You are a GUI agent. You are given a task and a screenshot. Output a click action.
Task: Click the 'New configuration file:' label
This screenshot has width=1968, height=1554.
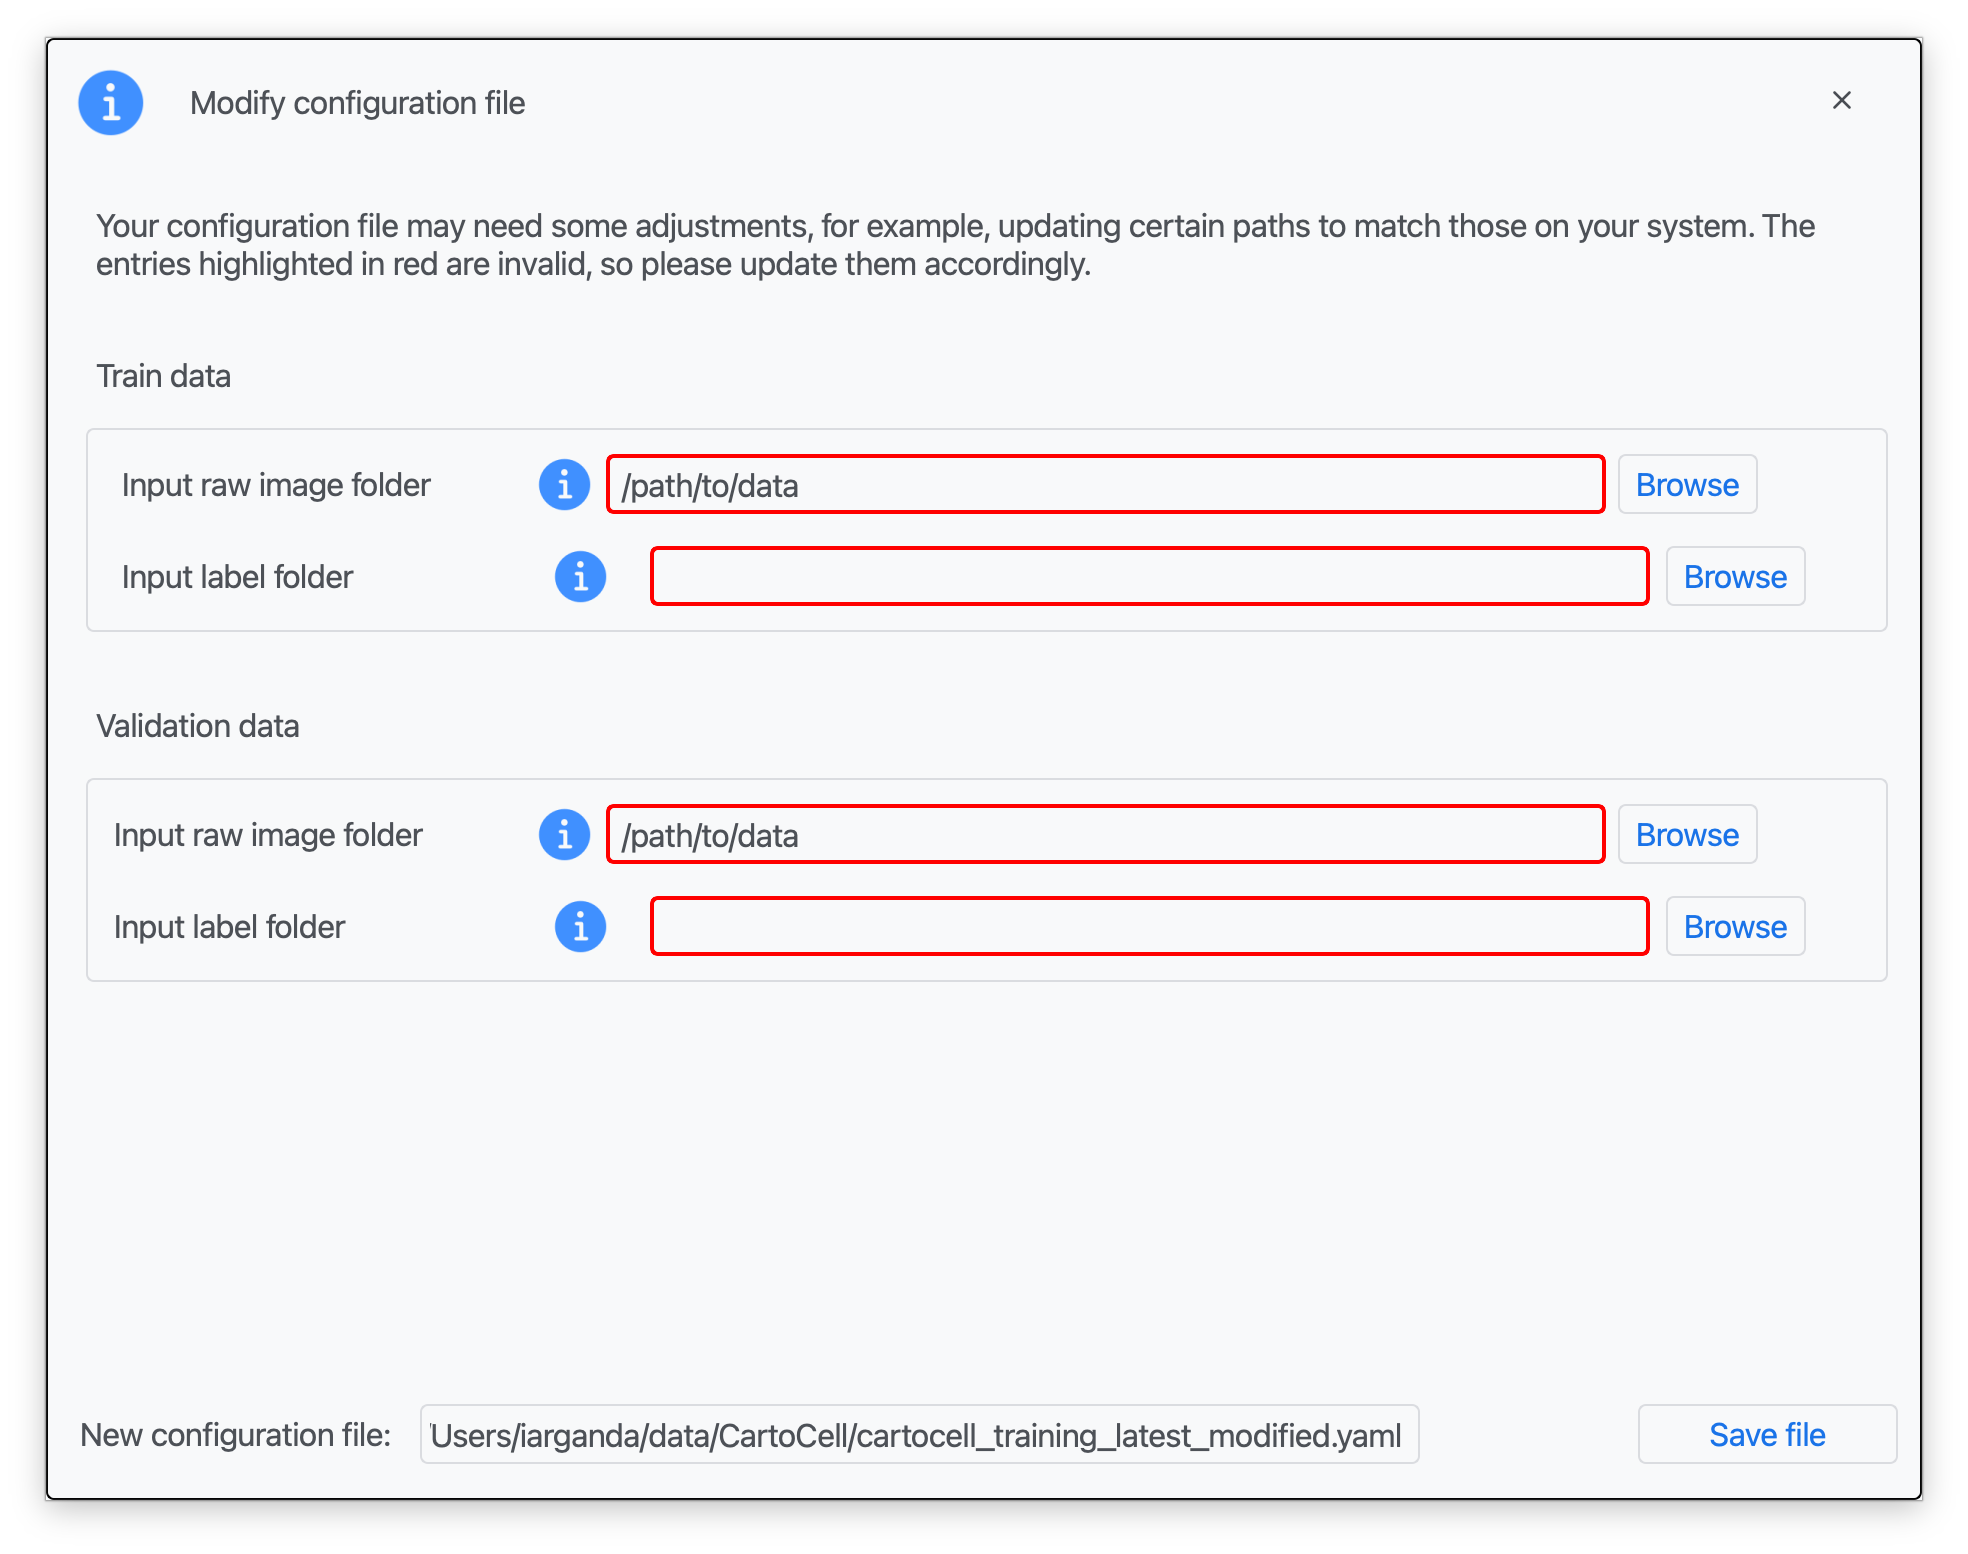(236, 1435)
